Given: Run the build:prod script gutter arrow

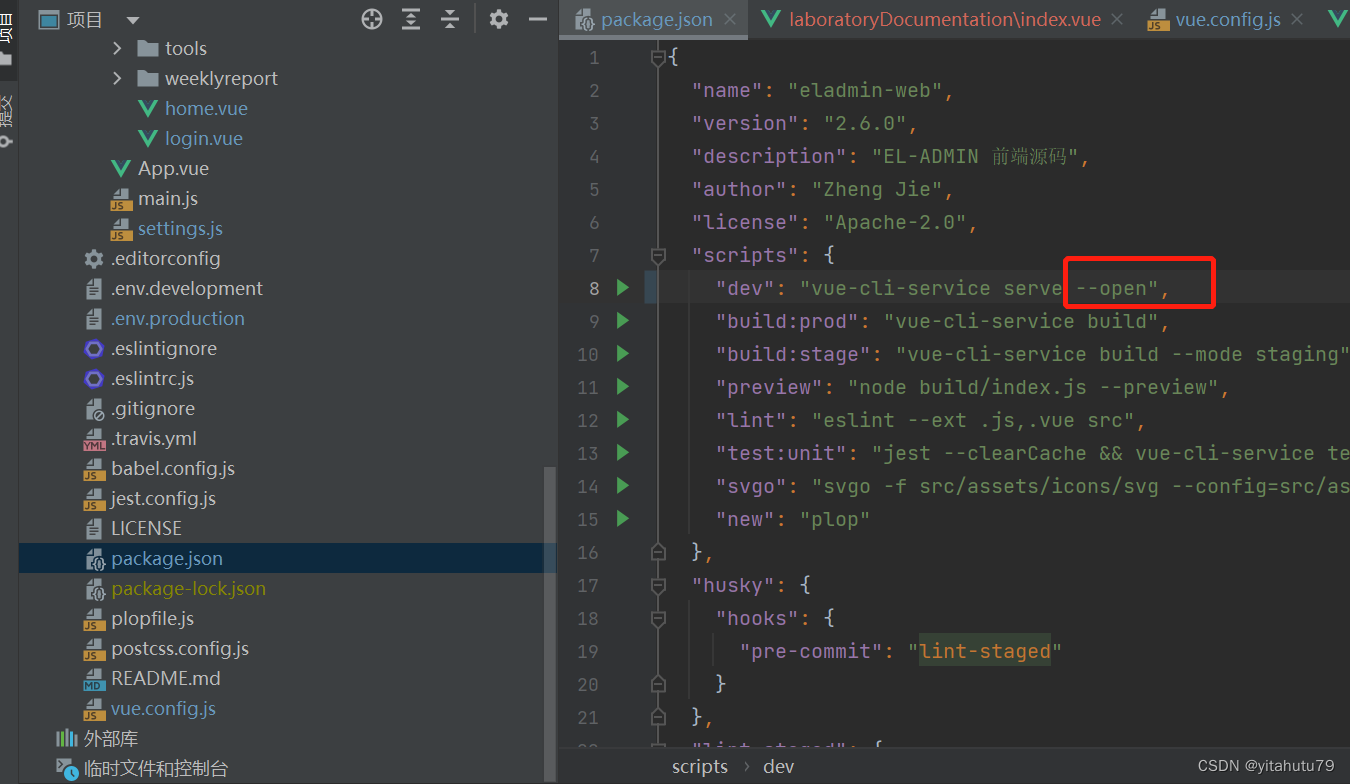Looking at the screenshot, I should point(623,321).
